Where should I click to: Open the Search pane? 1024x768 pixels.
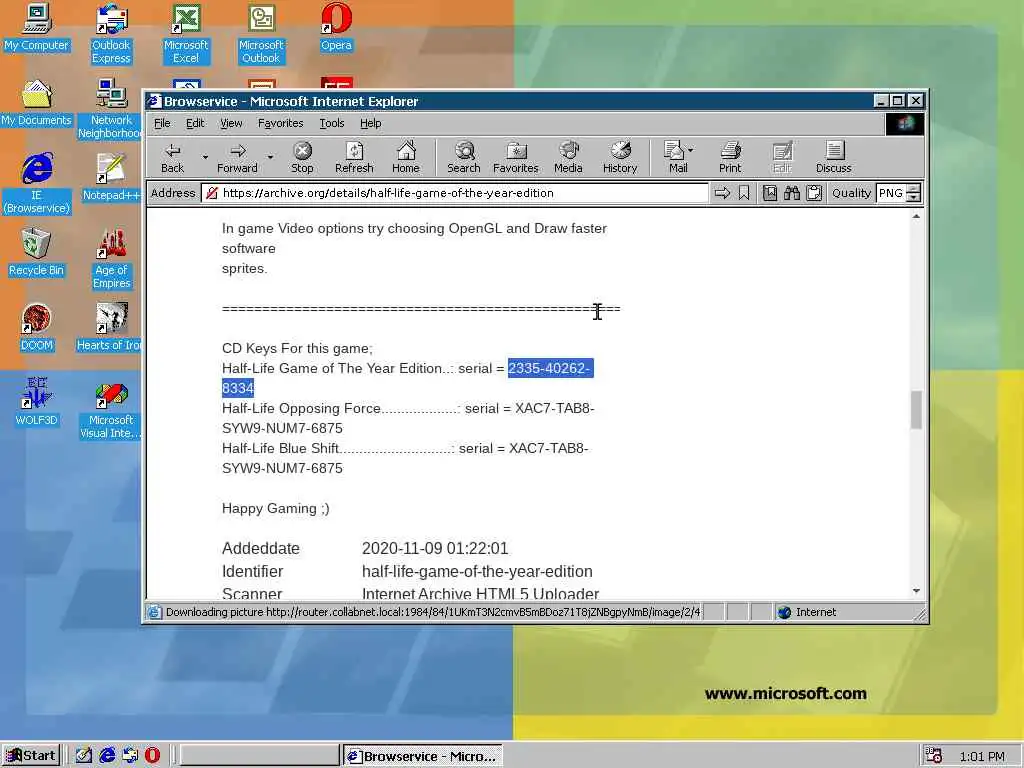click(x=464, y=158)
